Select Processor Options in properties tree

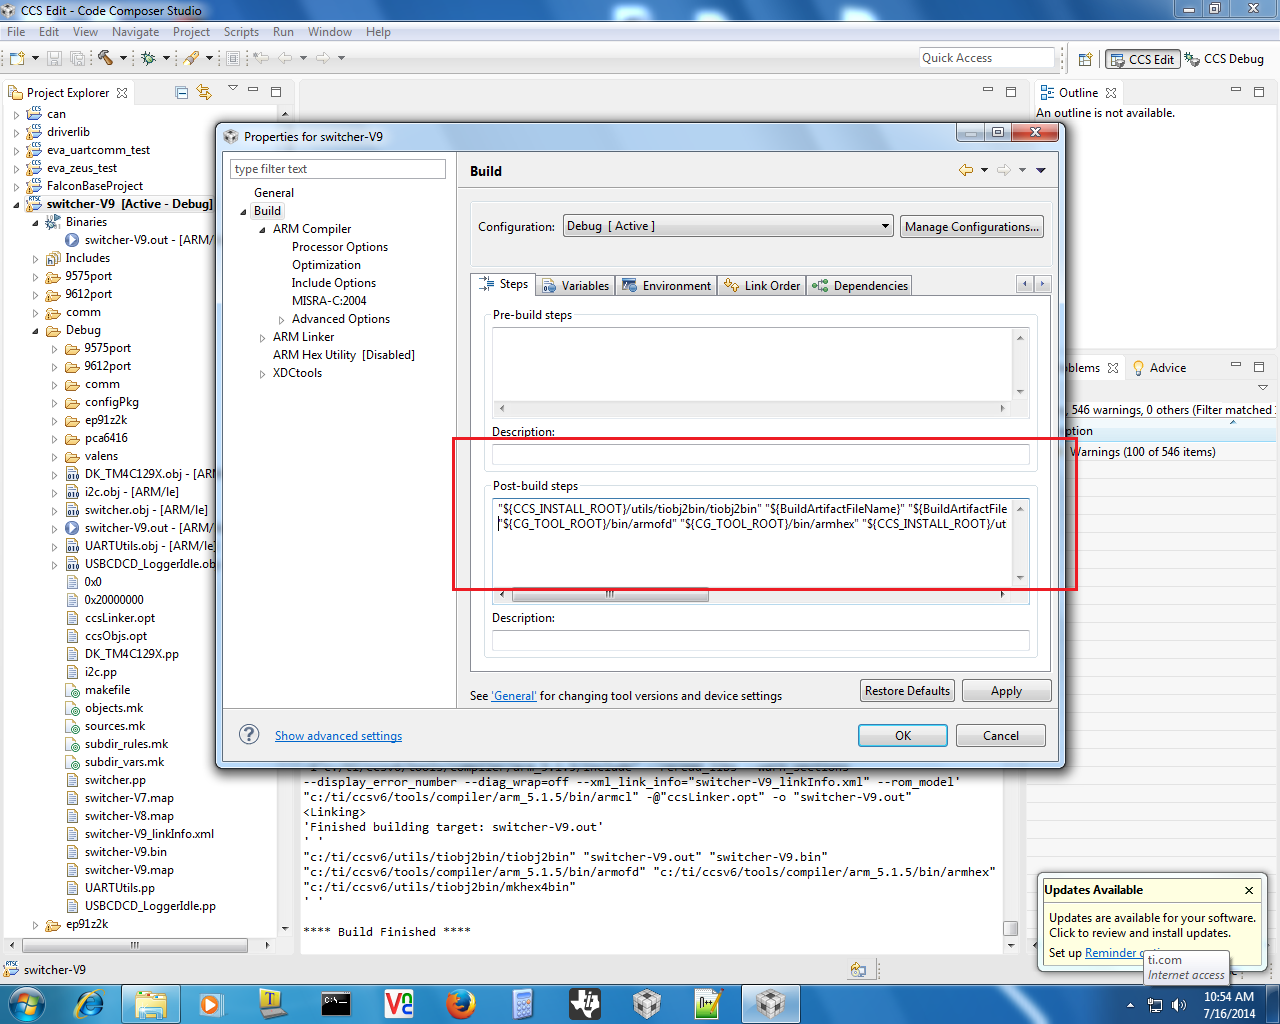point(340,247)
